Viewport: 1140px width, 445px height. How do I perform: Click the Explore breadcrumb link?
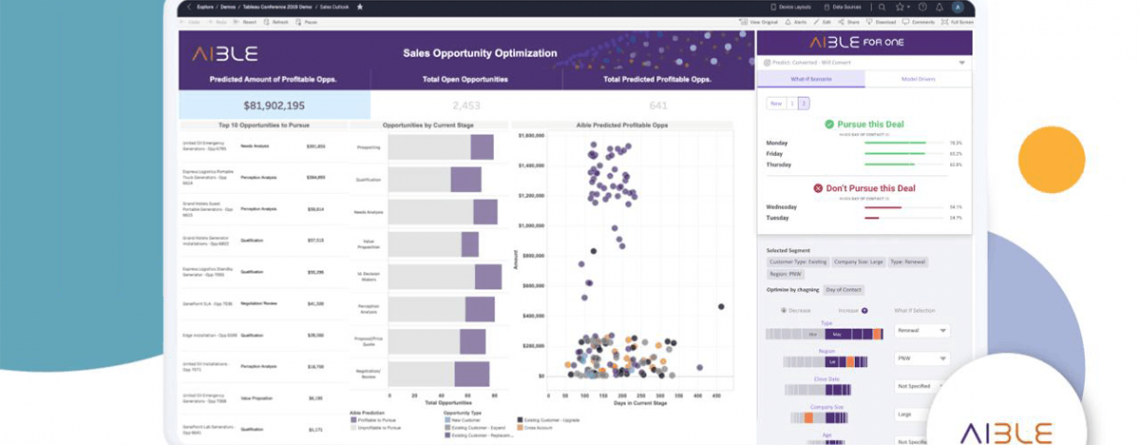coord(204,7)
